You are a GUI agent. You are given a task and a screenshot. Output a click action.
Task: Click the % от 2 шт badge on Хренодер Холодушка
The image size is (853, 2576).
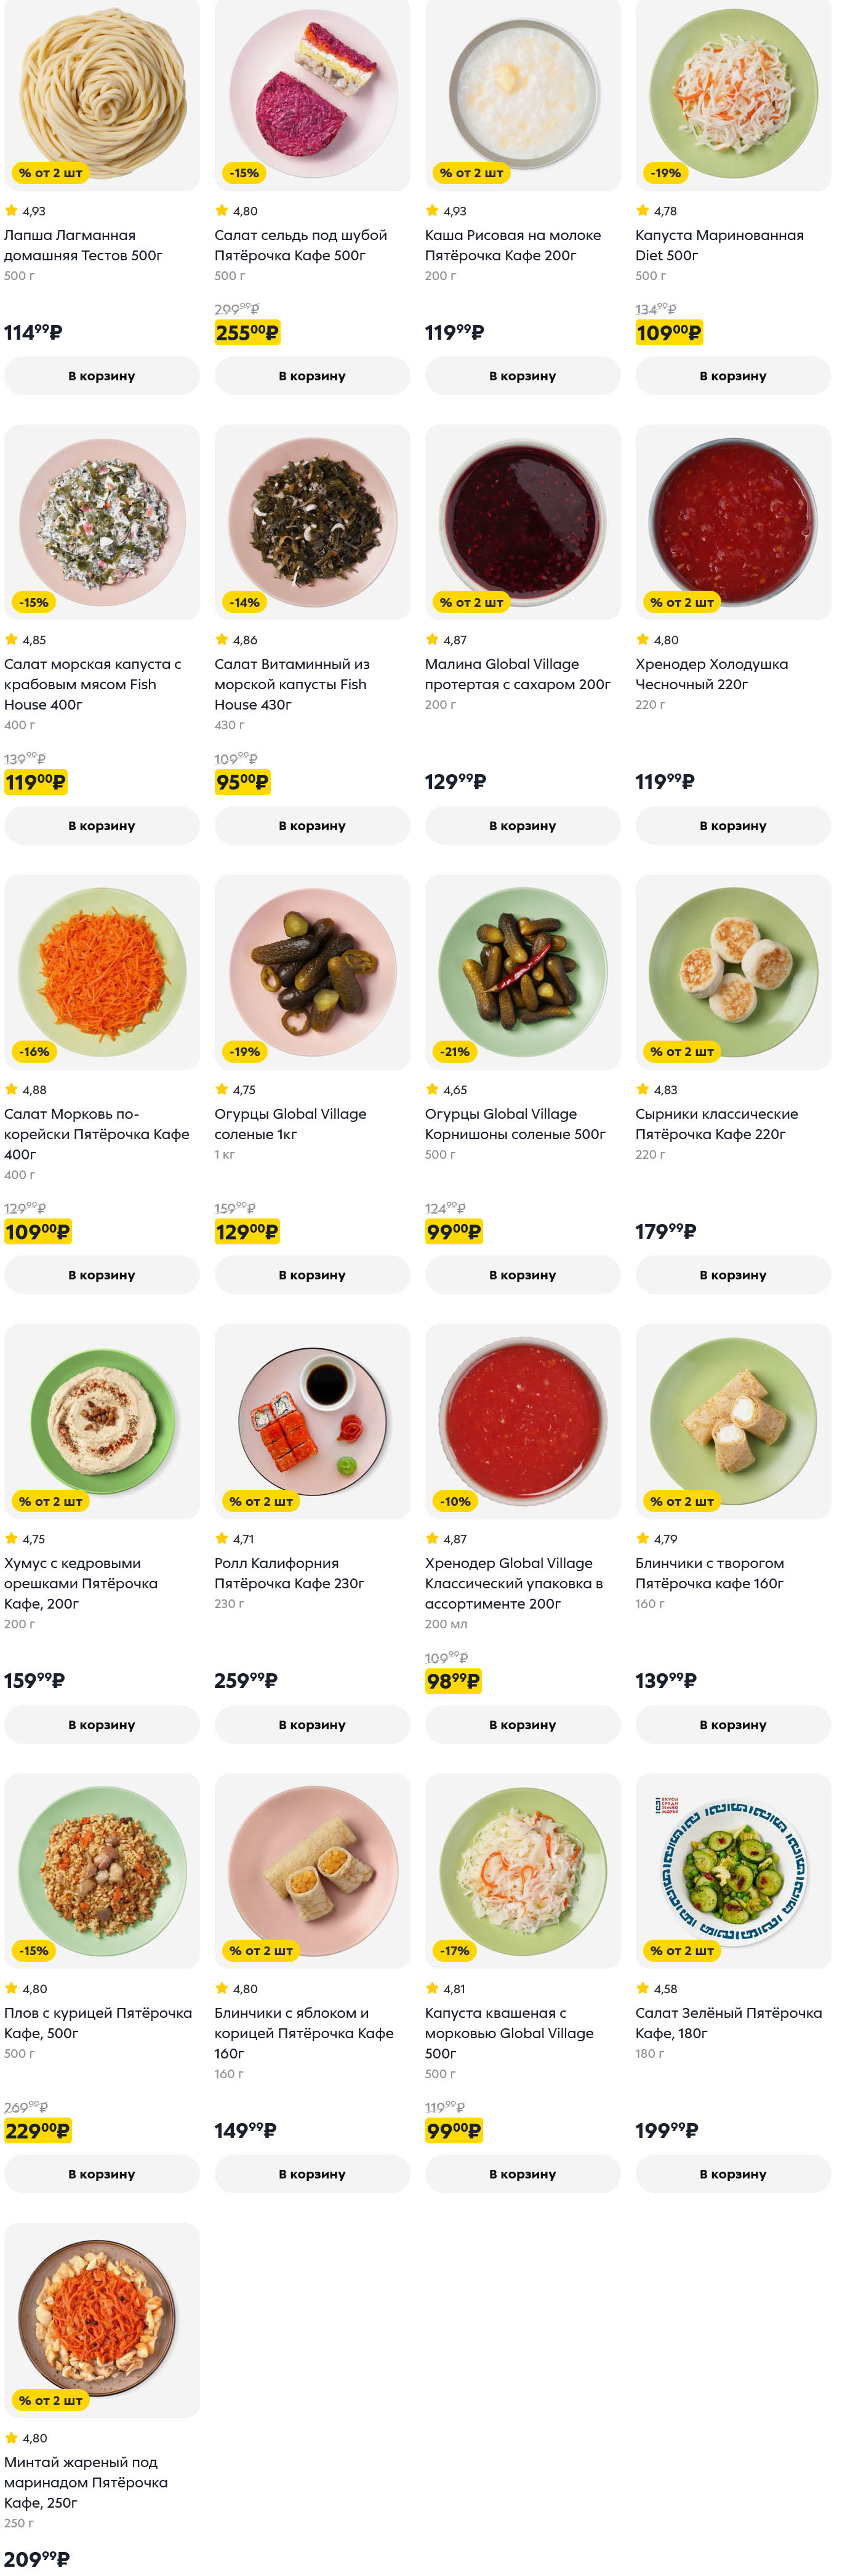click(x=681, y=602)
